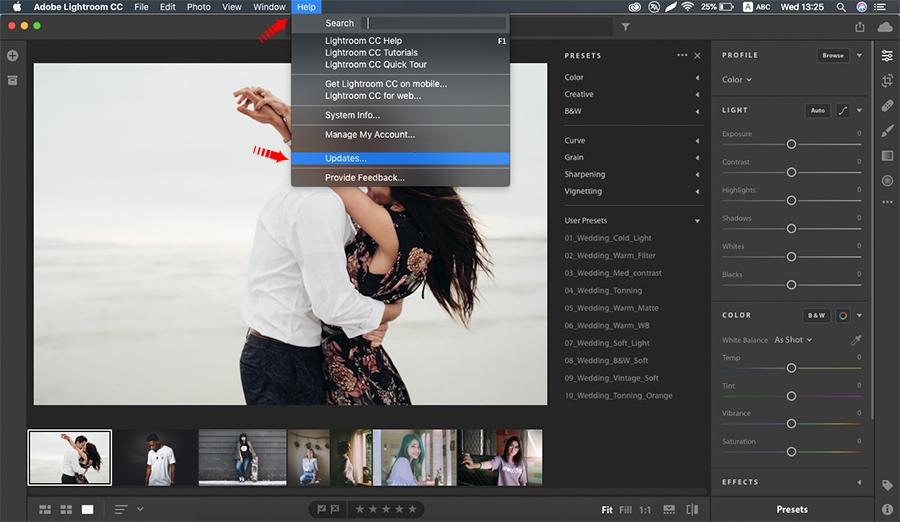
Task: Open the Color profile dropdown
Action: tap(737, 80)
